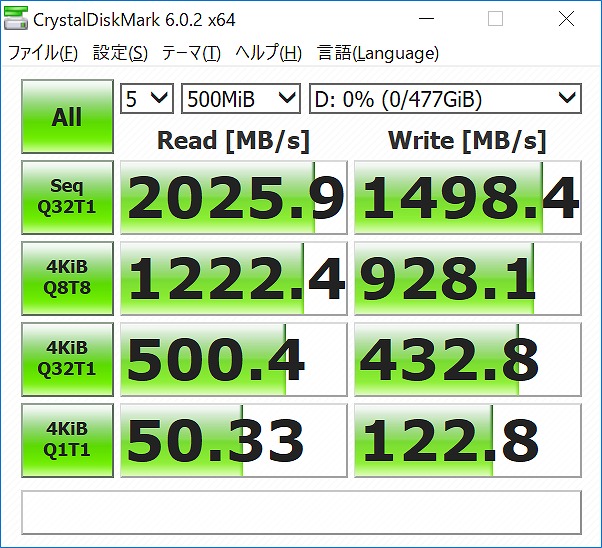Image resolution: width=602 pixels, height=548 pixels.
Task: Click the 4KiB Q32T1 read value 500.4
Action: point(234,359)
